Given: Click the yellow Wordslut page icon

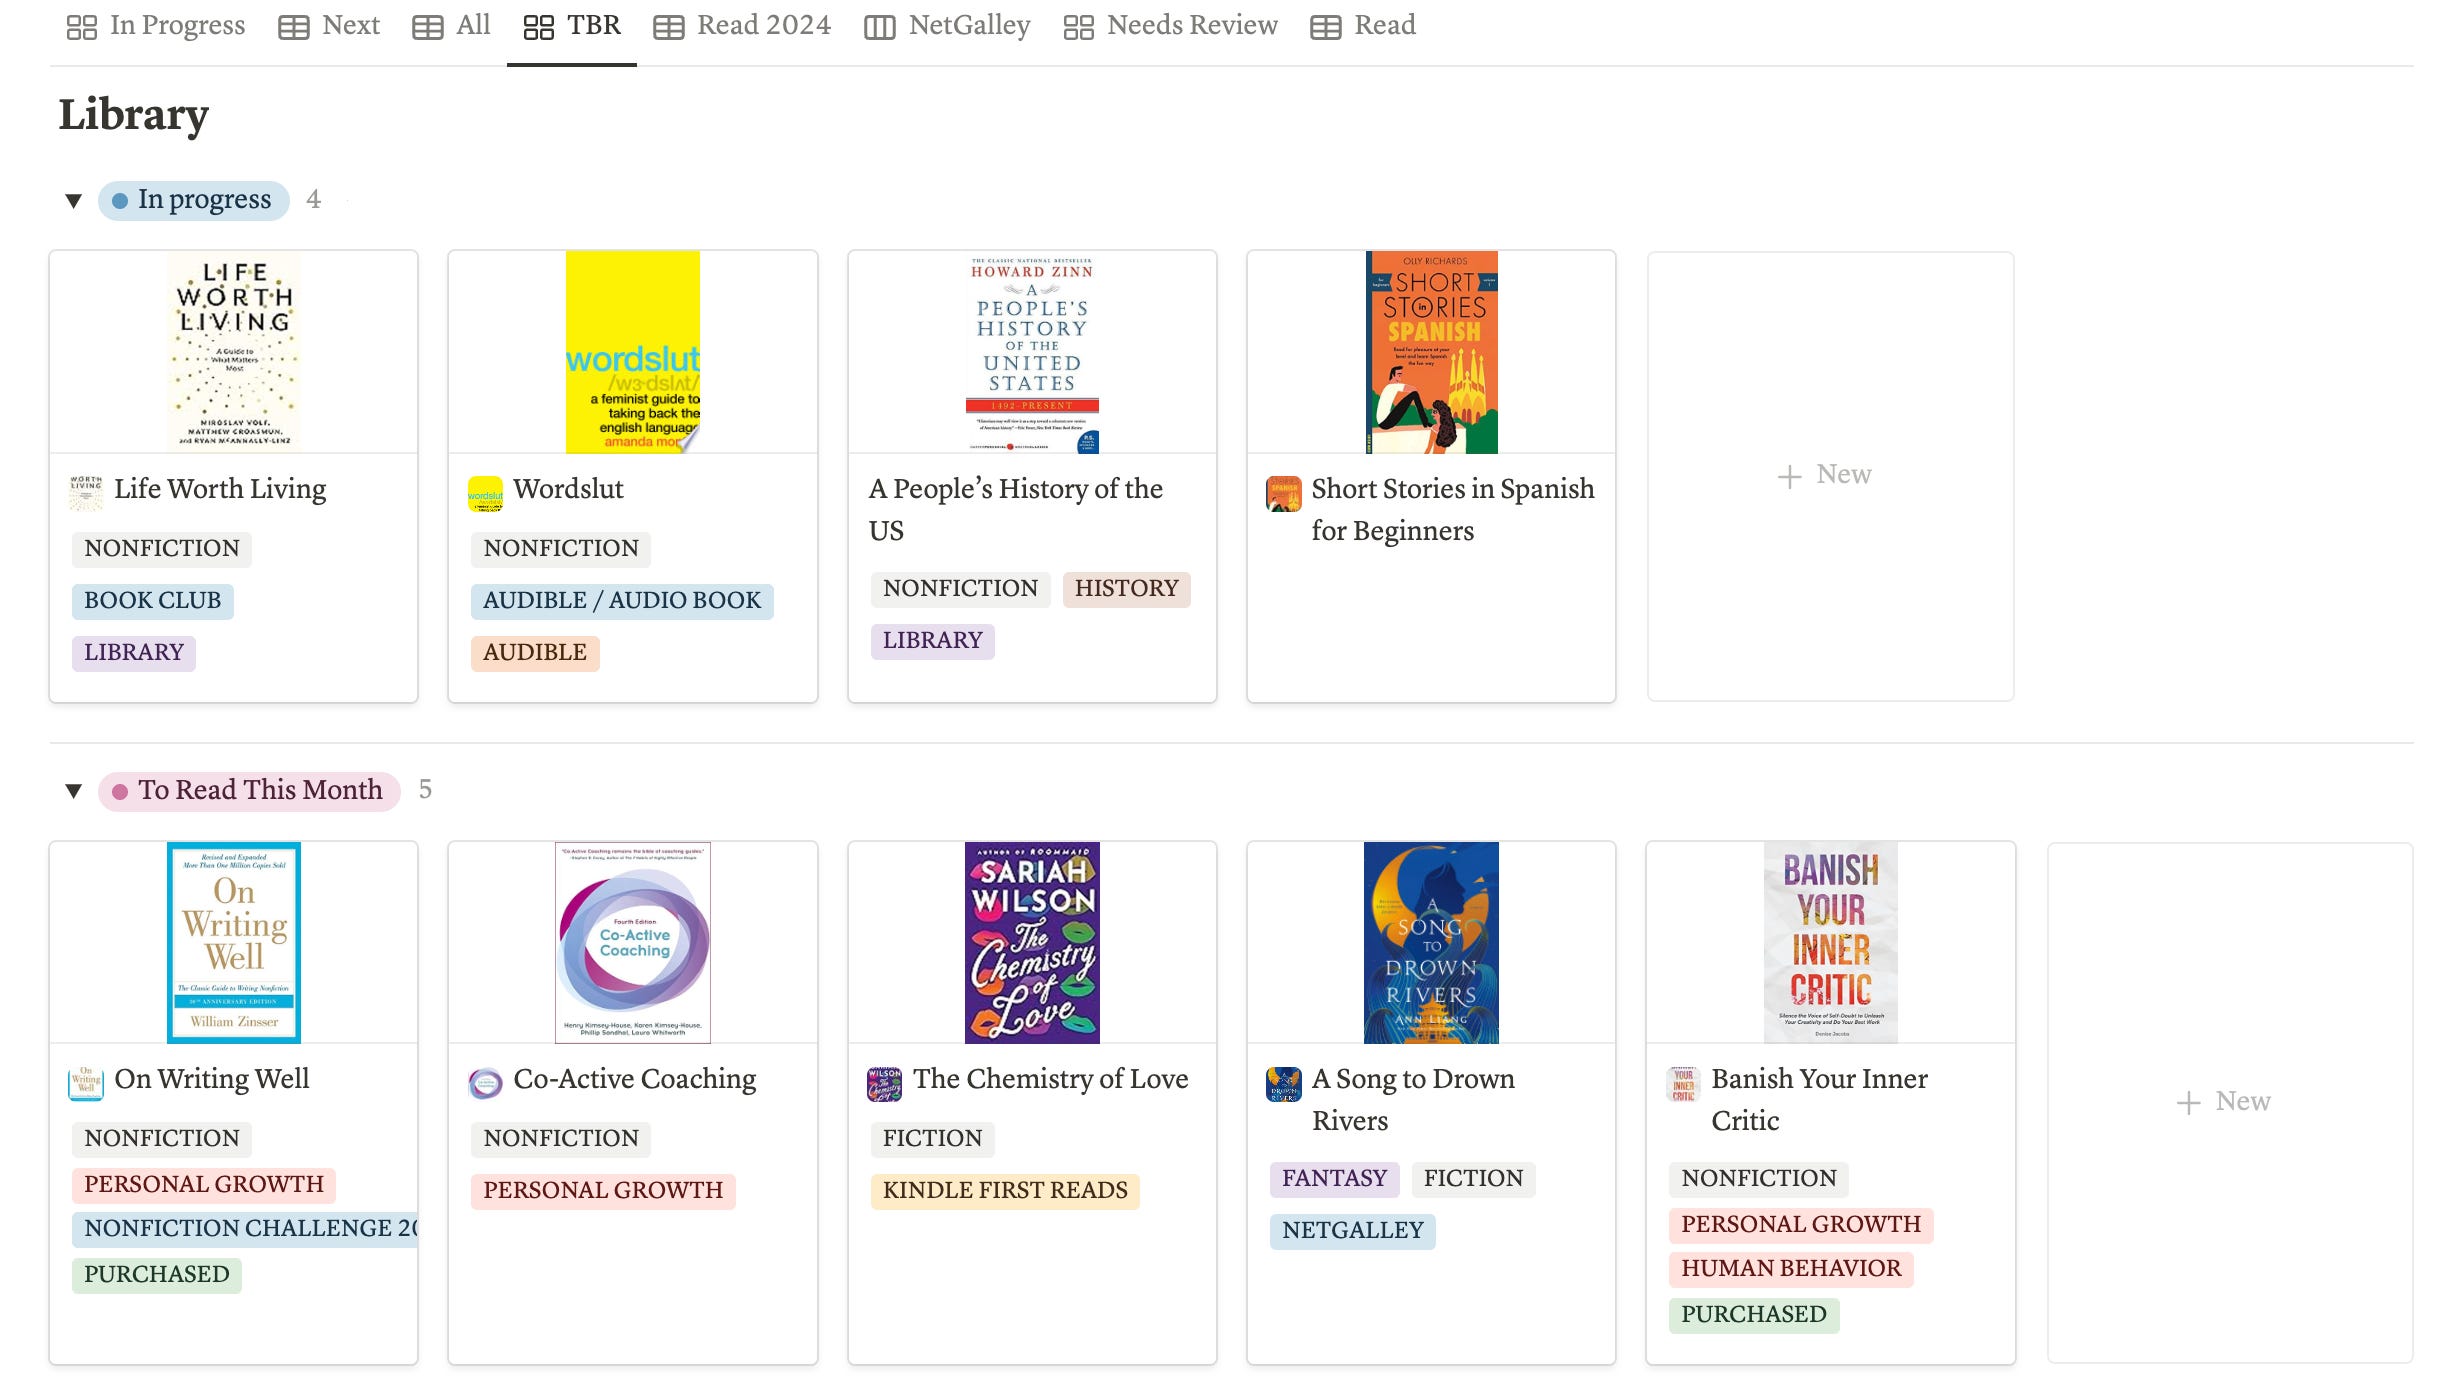Looking at the screenshot, I should [x=485, y=493].
